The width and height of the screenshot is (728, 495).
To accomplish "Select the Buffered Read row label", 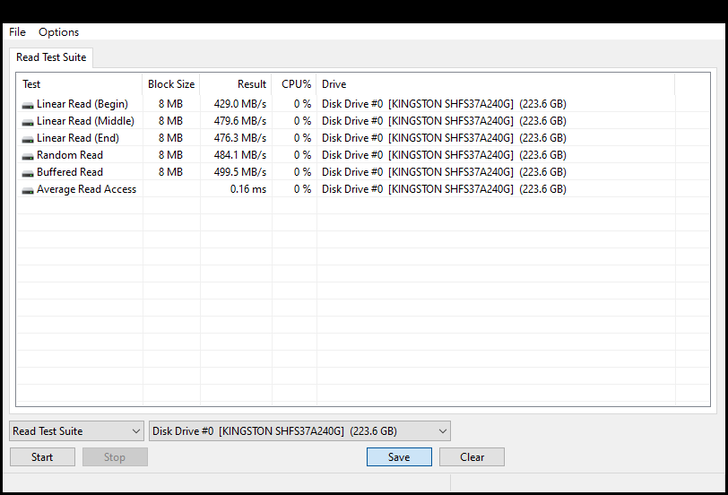I will point(70,172).
